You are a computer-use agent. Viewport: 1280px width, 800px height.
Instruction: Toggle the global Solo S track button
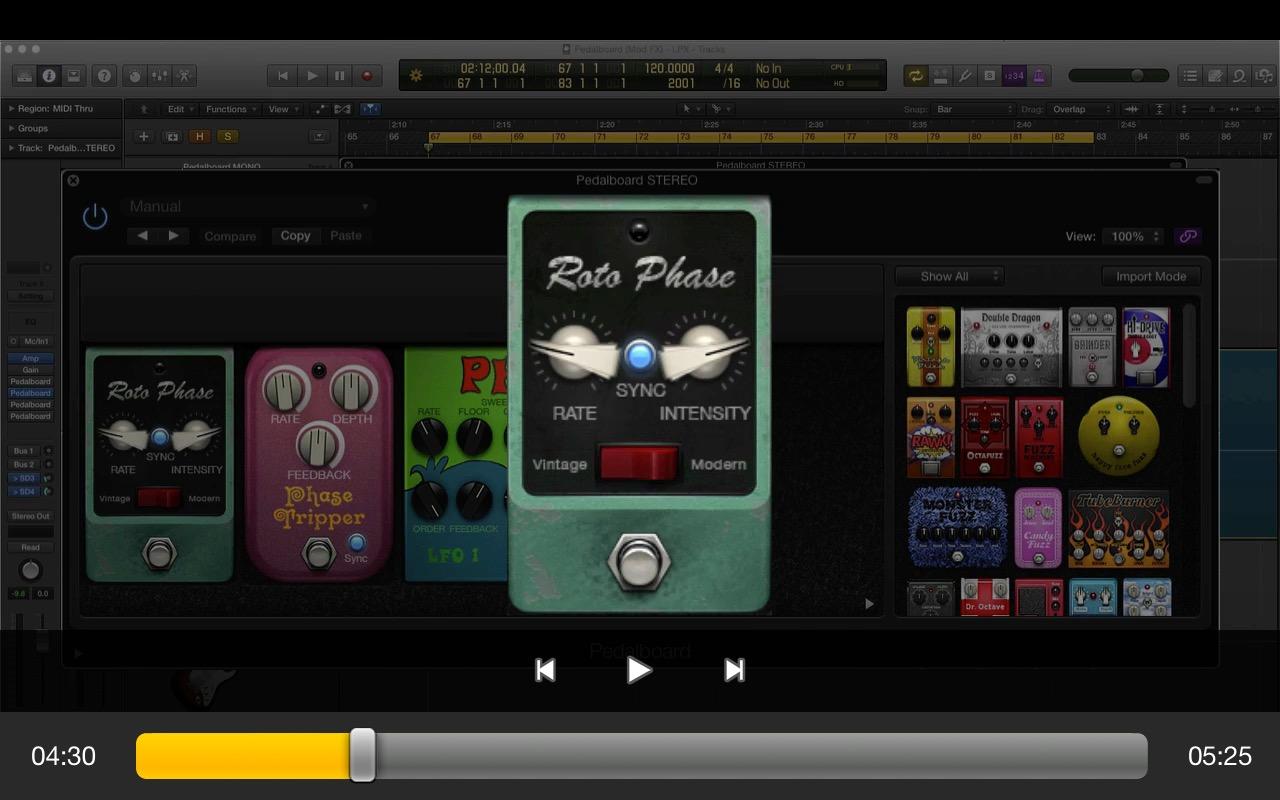(x=227, y=136)
